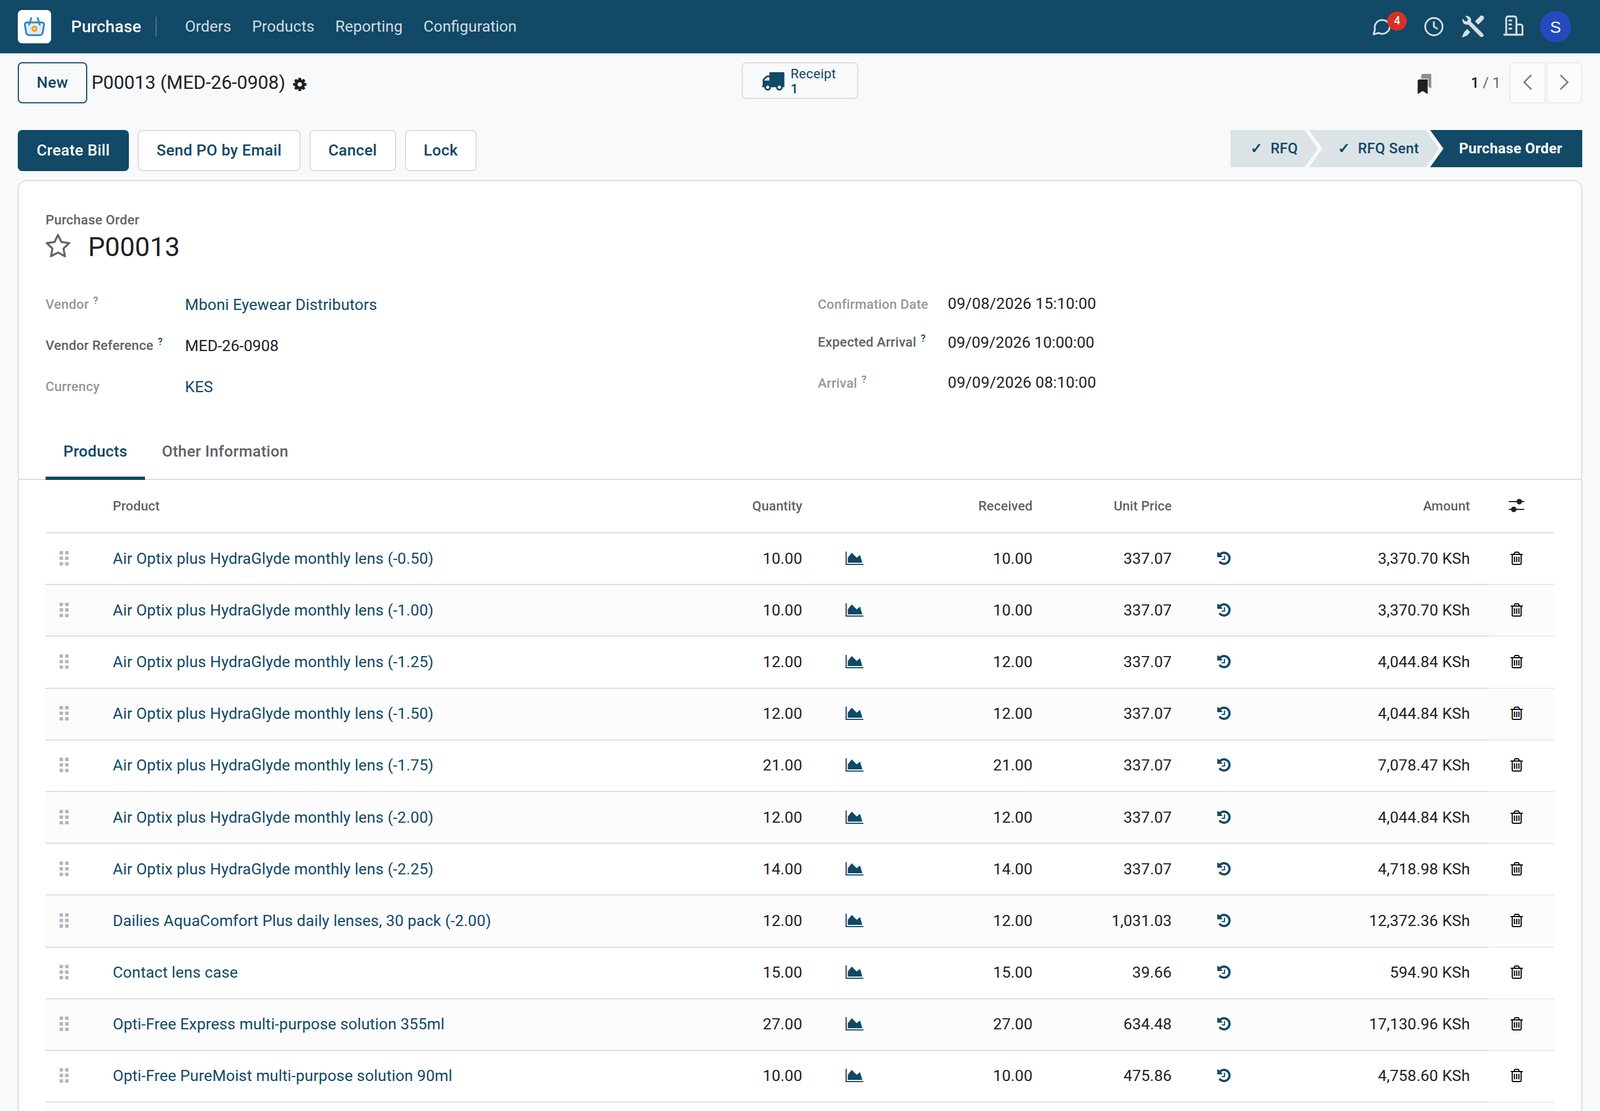The height and width of the screenshot is (1111, 1600).
Task: Delete the Contact lens case line
Action: [1517, 972]
